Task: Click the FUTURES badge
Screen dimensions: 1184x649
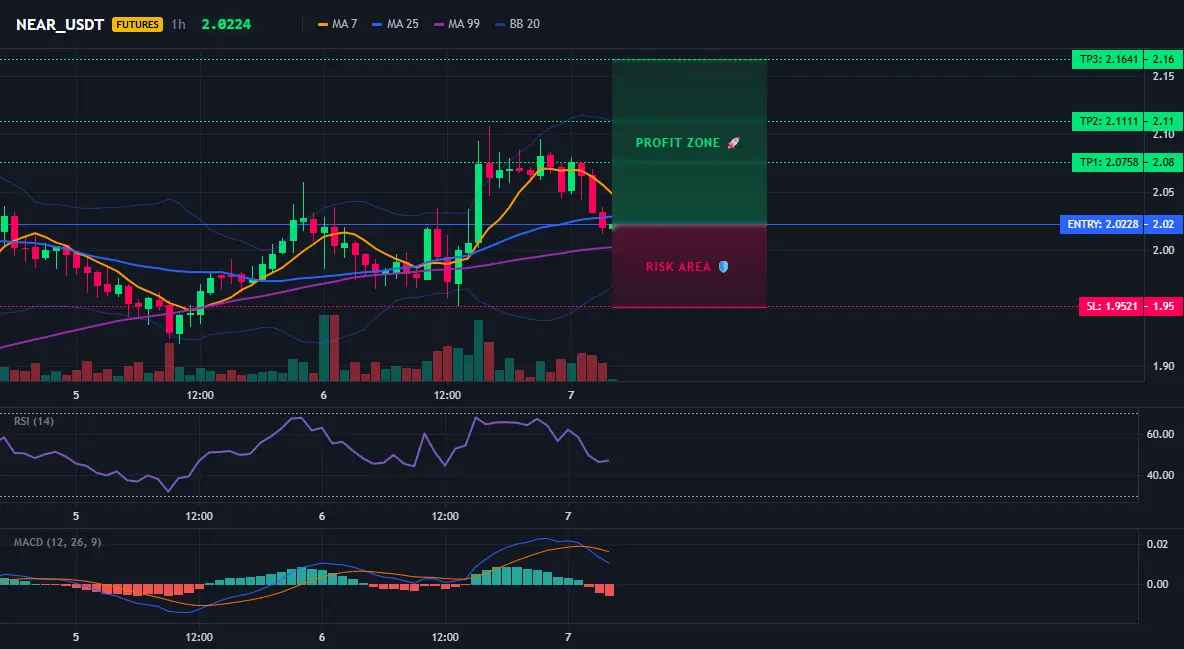Action: tap(137, 24)
